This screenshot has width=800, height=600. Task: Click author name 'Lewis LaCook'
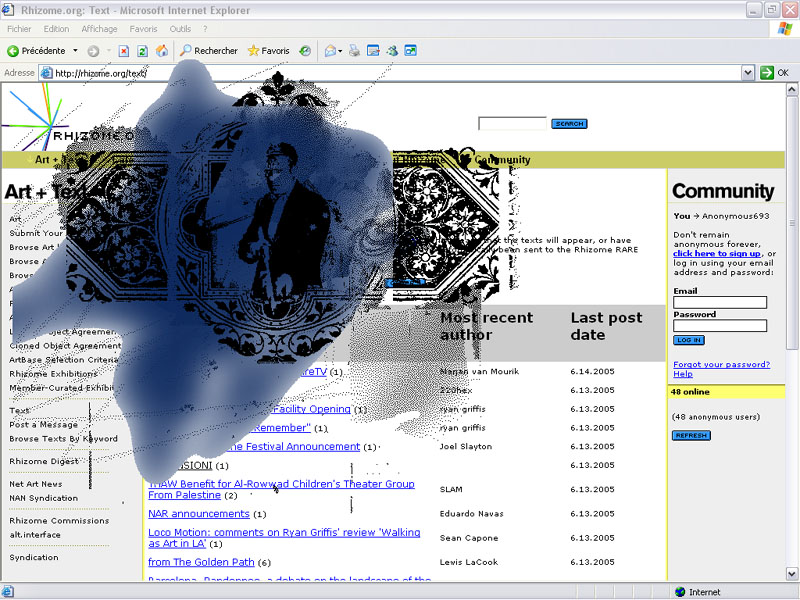tap(468, 562)
